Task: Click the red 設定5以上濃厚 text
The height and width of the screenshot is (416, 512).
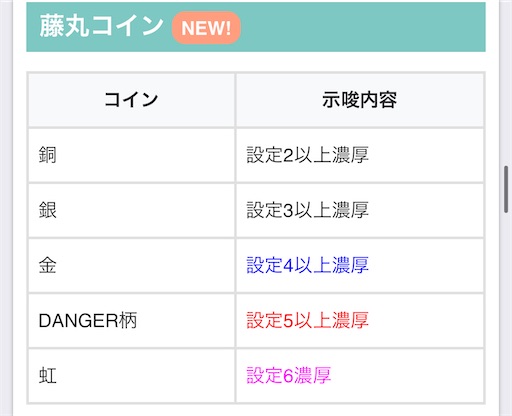Action: point(307,321)
